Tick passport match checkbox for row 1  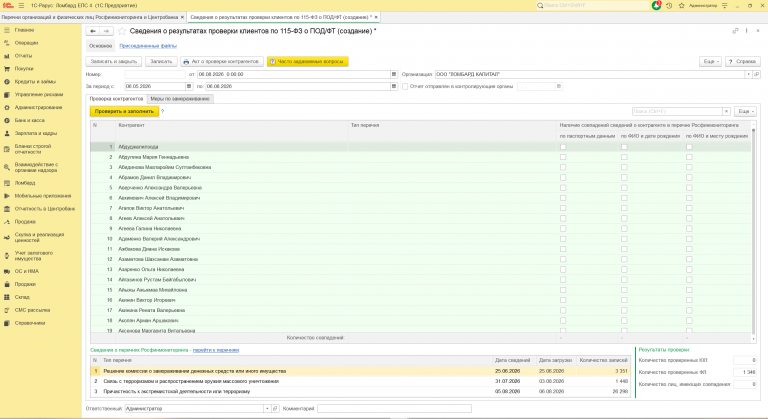(563, 147)
